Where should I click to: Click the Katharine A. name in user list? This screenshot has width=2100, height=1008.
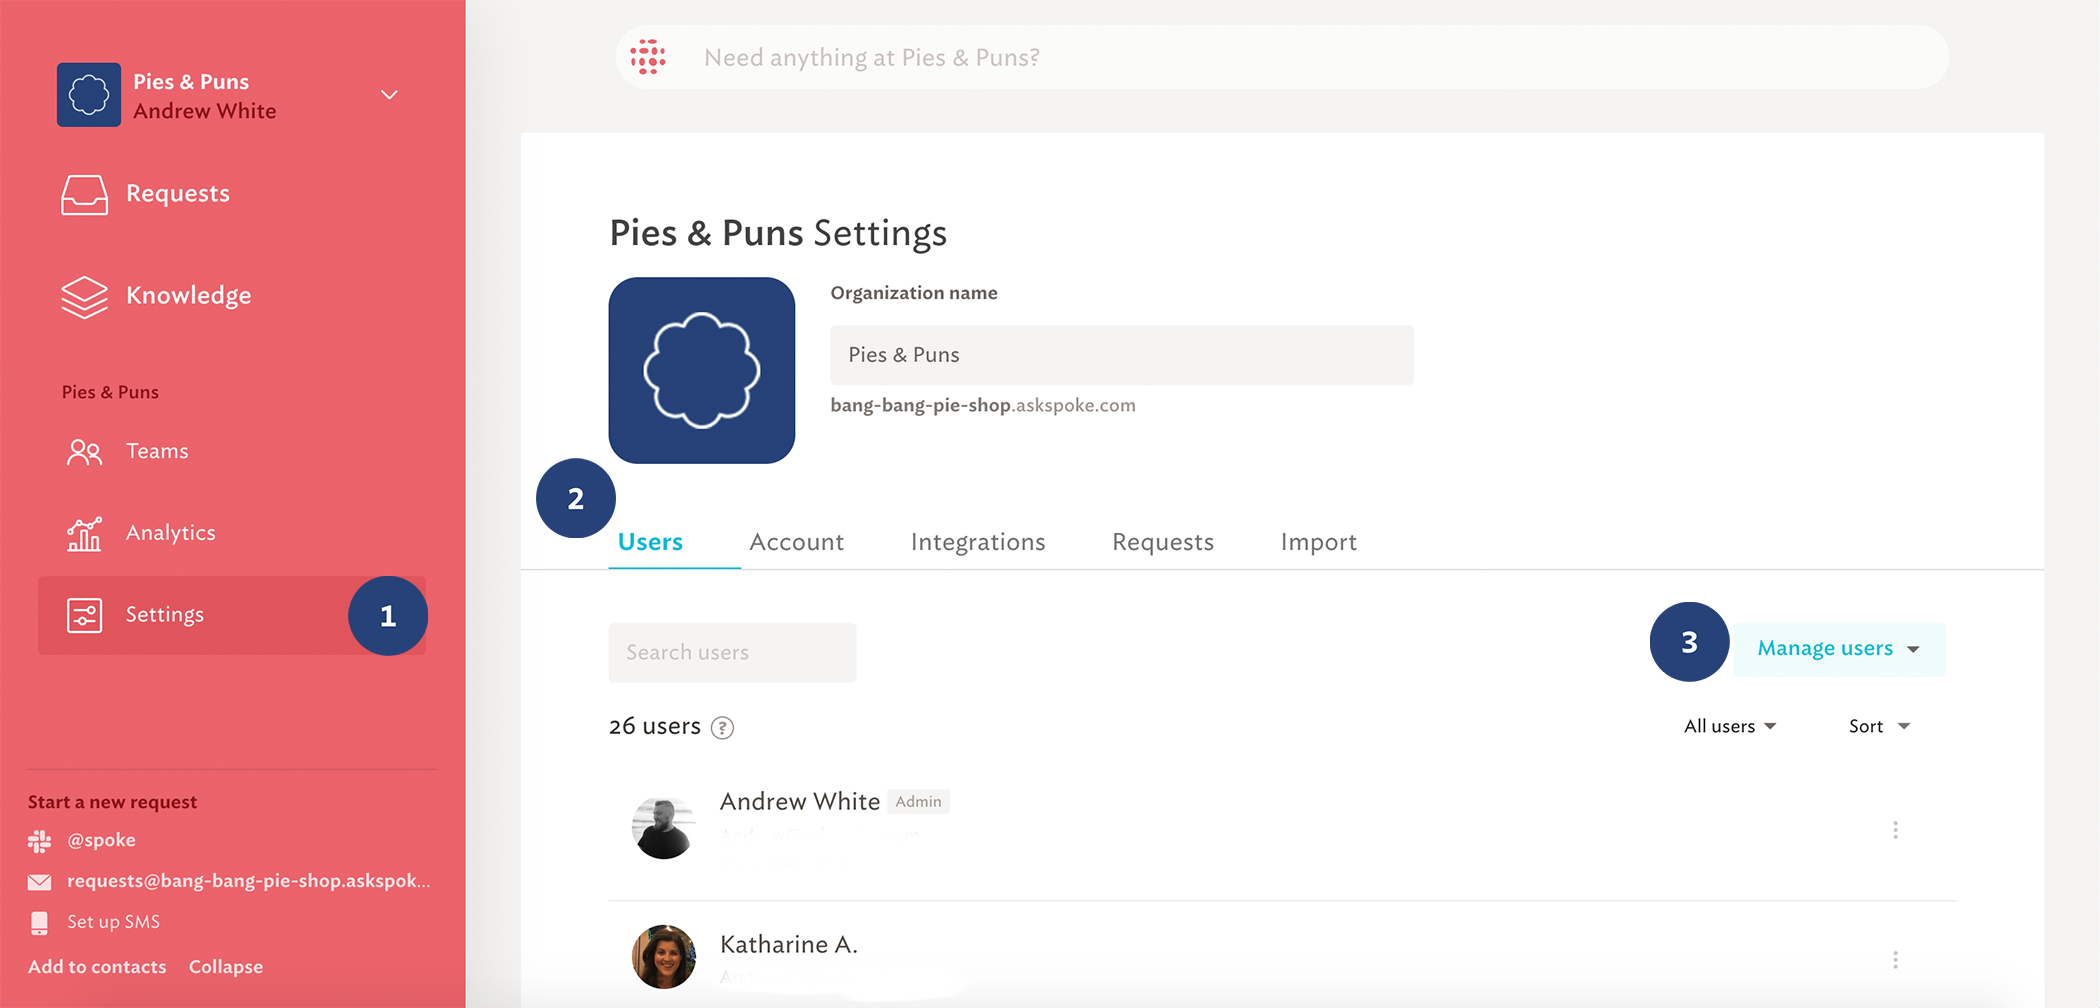coord(789,945)
